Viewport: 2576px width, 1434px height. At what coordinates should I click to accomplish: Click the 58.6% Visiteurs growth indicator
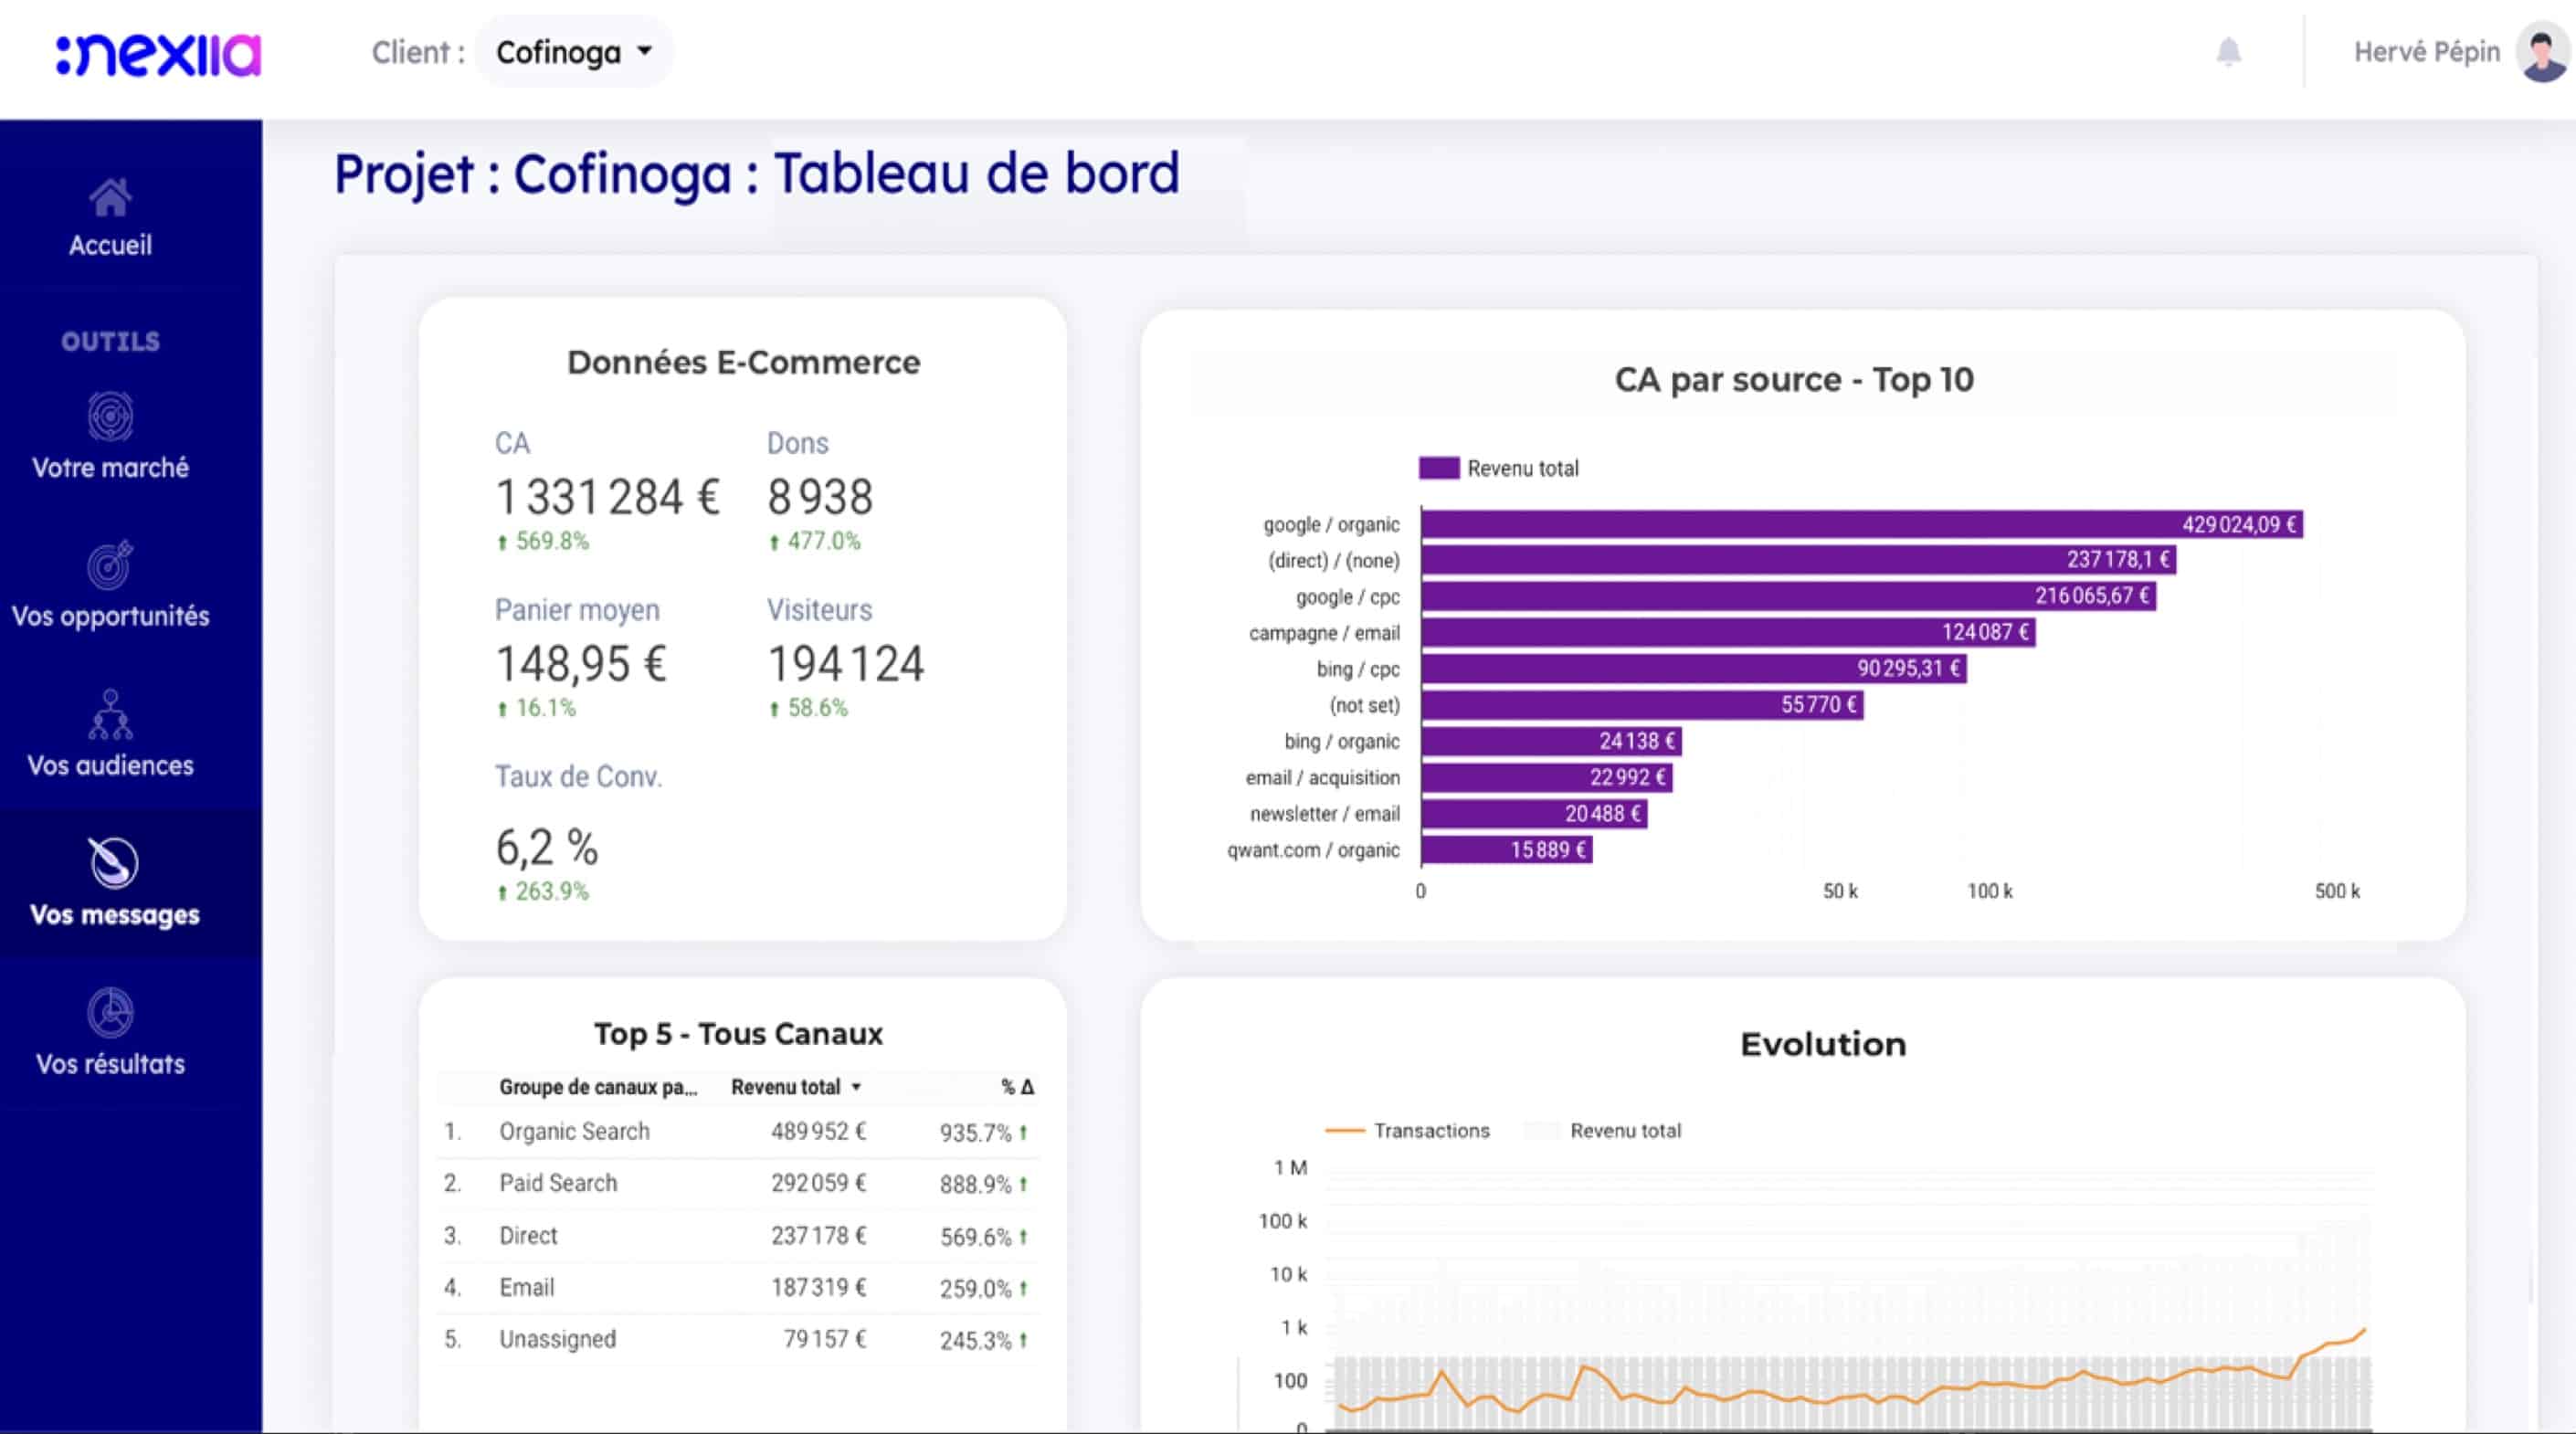click(x=808, y=708)
